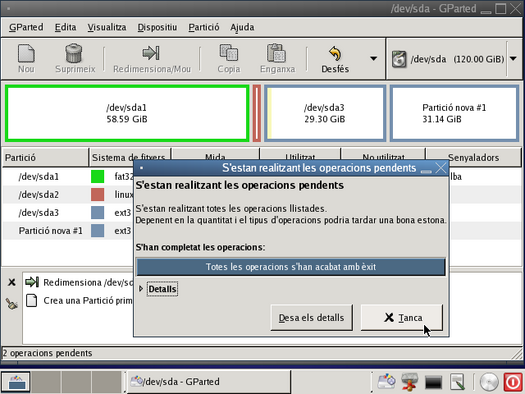Click the X icon to undo pending operation
This screenshot has height=394, width=525.
[11, 283]
